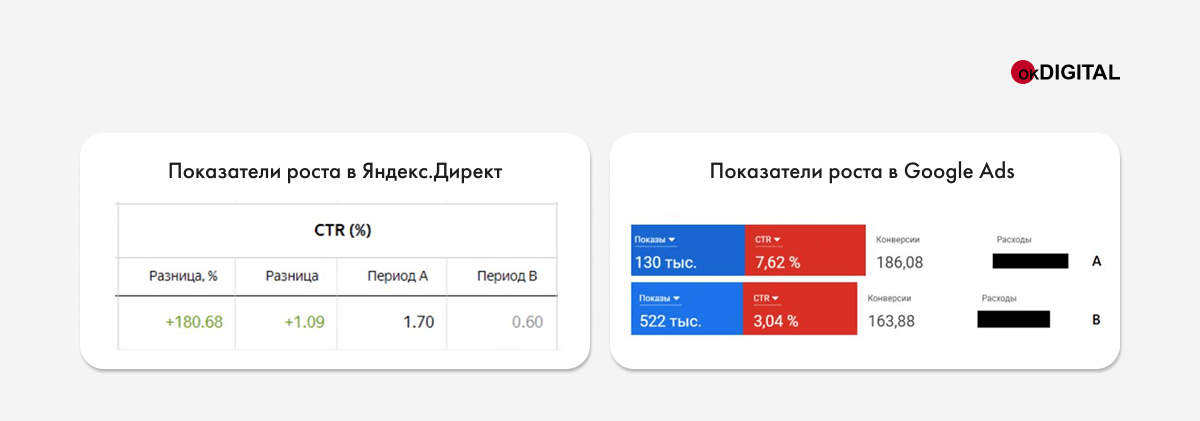The width and height of the screenshot is (1200, 421).
Task: Click the "Разница, %" column header
Action: [183, 276]
